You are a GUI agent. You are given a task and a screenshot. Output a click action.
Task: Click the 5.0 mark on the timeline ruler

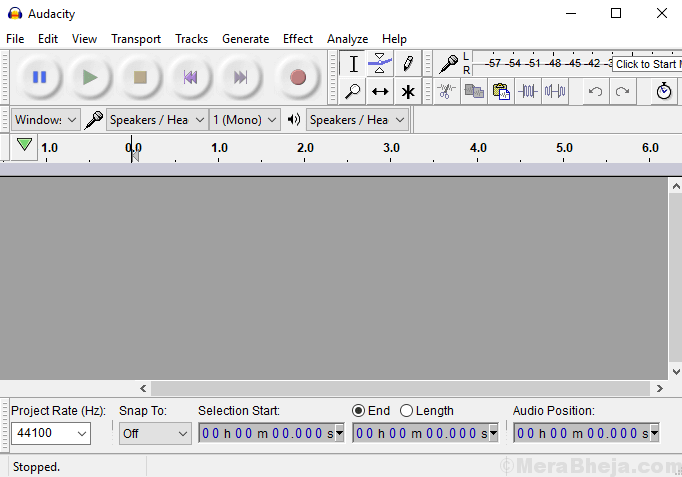[564, 148]
